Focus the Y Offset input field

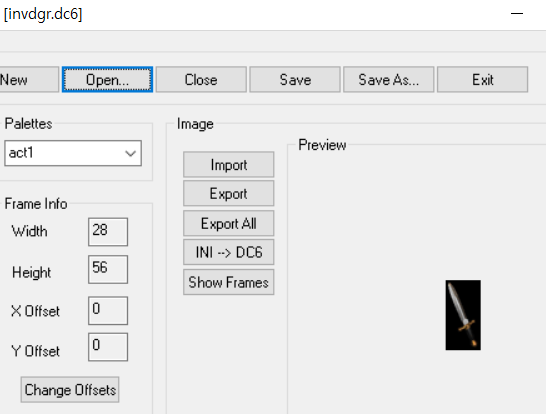coord(108,347)
